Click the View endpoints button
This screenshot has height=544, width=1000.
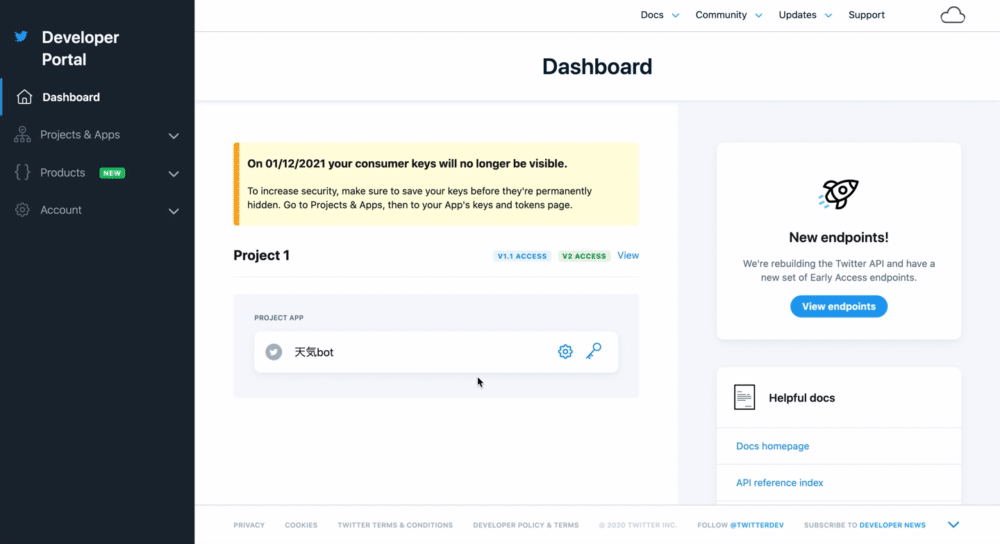839,306
